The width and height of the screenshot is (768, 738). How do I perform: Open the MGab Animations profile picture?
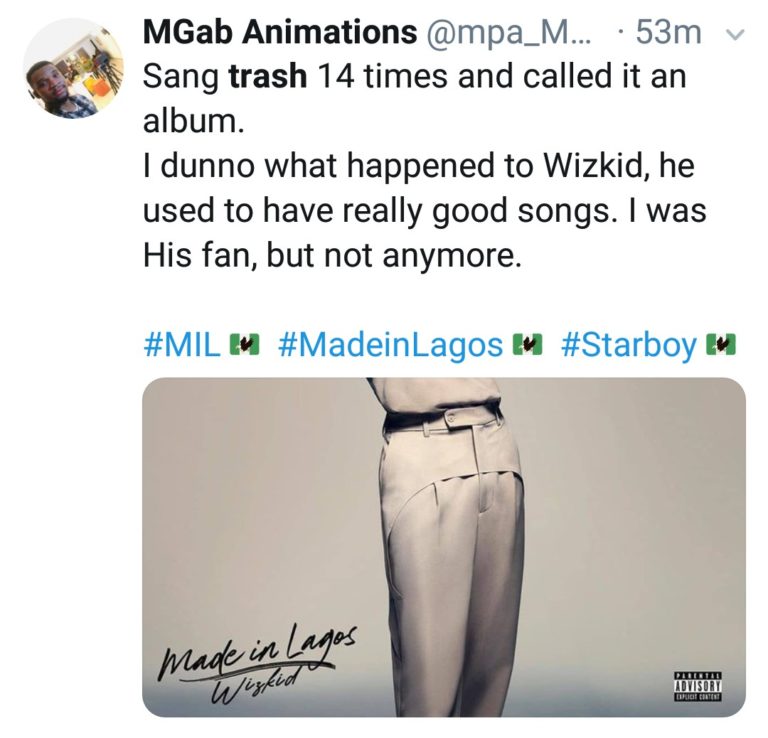point(73,68)
